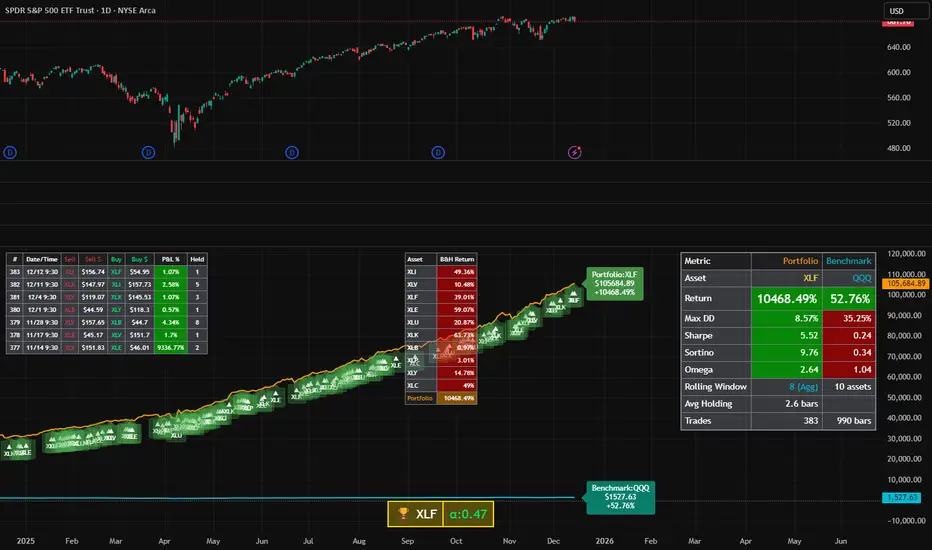The height and width of the screenshot is (550, 932).
Task: Click the 2025 label on time axis
Action: tap(26, 541)
